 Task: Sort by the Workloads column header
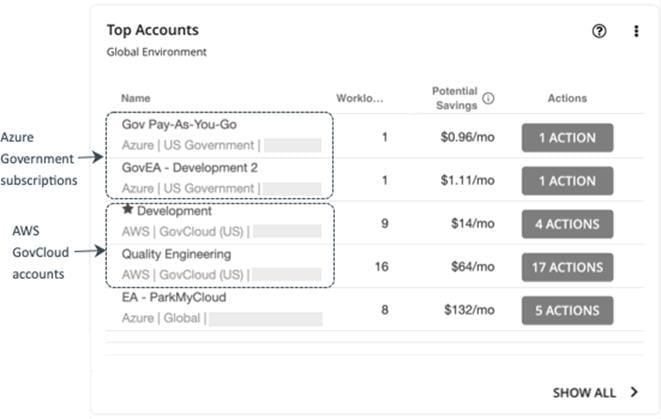pos(361,98)
